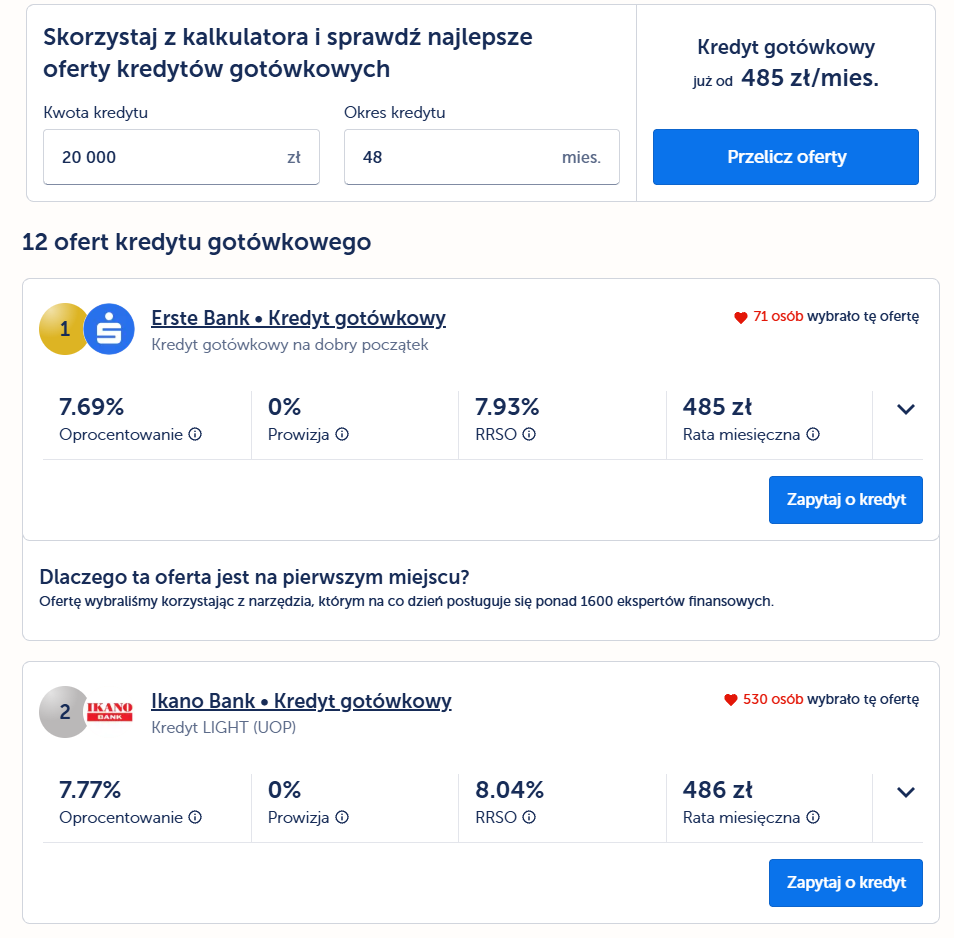Click info icon beside Erste Prowizja
Viewport: 954px width, 938px height.
pyautogui.click(x=342, y=434)
